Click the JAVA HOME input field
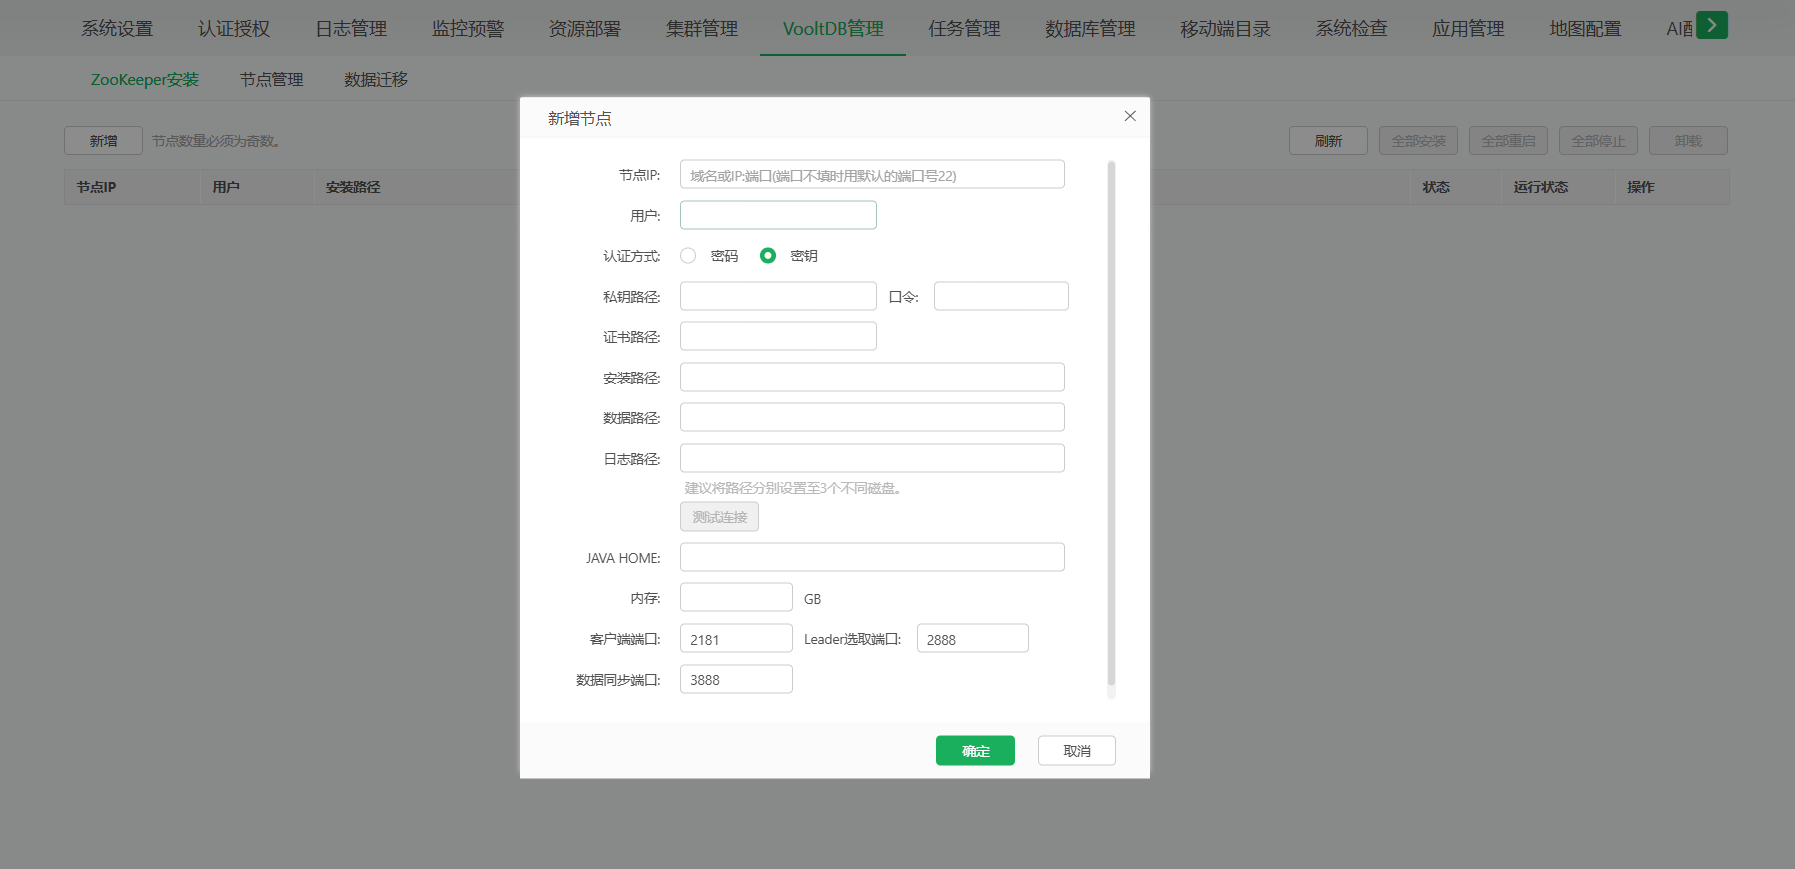The width and height of the screenshot is (1795, 869). pos(871,557)
